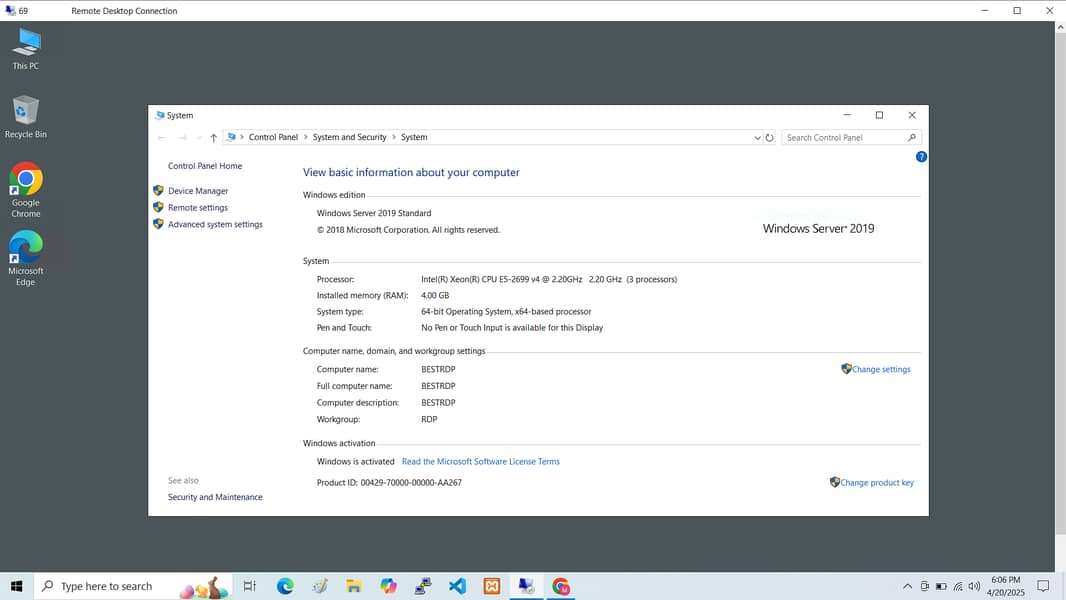The height and width of the screenshot is (600, 1066).
Task: Open the recent locations dropdown arrow
Action: [x=199, y=137]
